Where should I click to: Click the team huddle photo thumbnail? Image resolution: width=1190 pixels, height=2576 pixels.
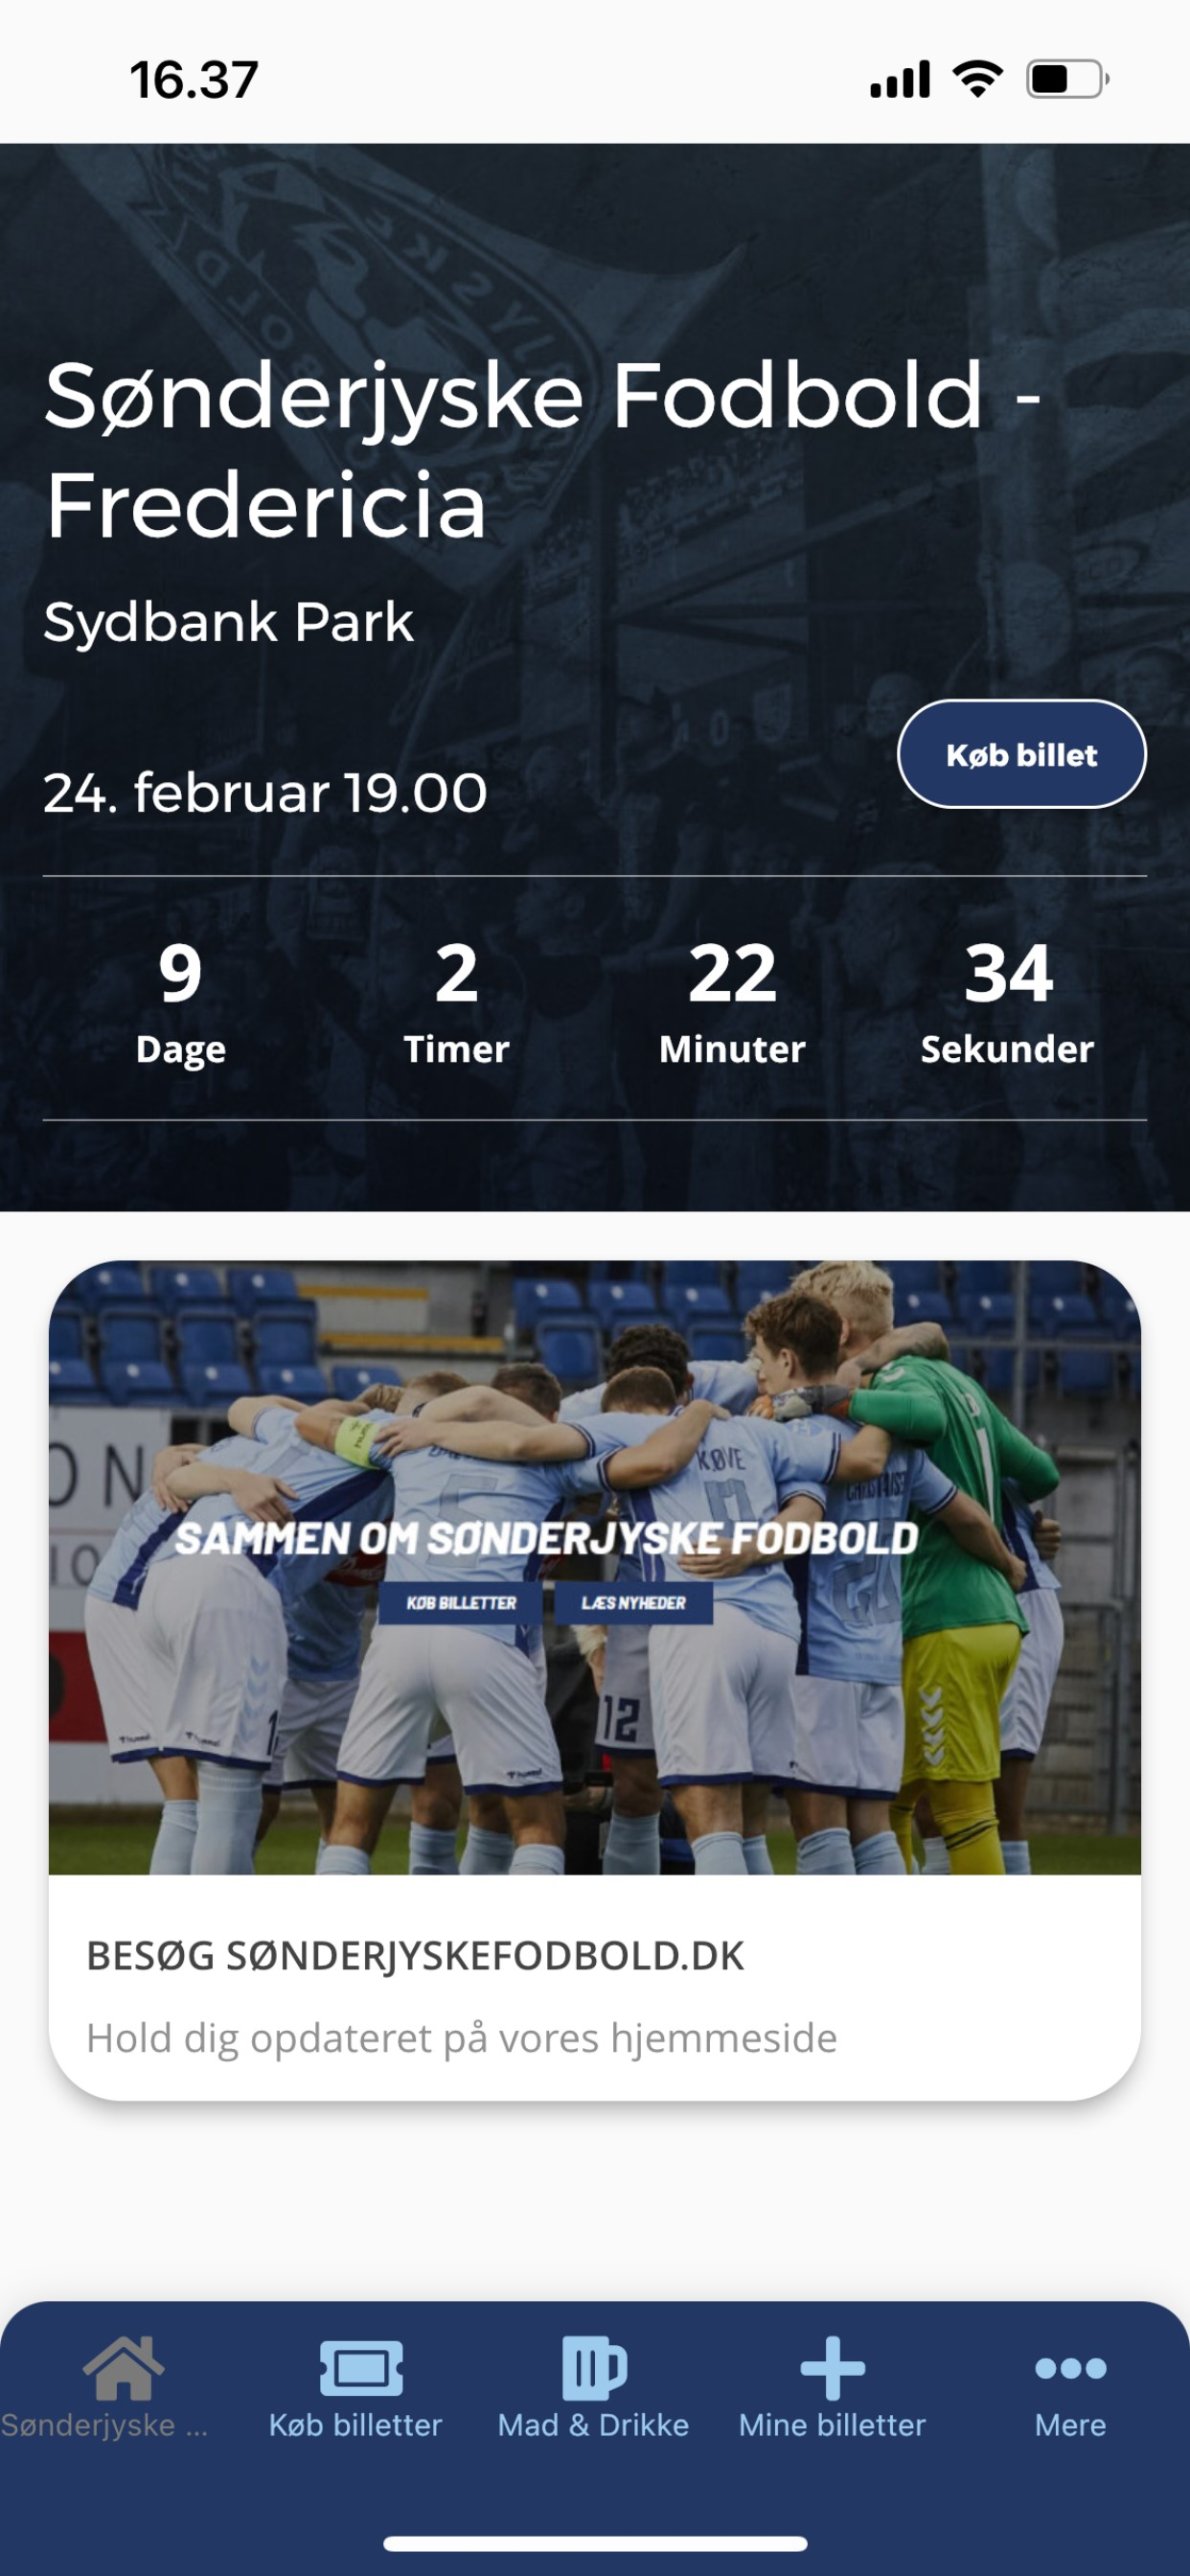pyautogui.click(x=595, y=1567)
